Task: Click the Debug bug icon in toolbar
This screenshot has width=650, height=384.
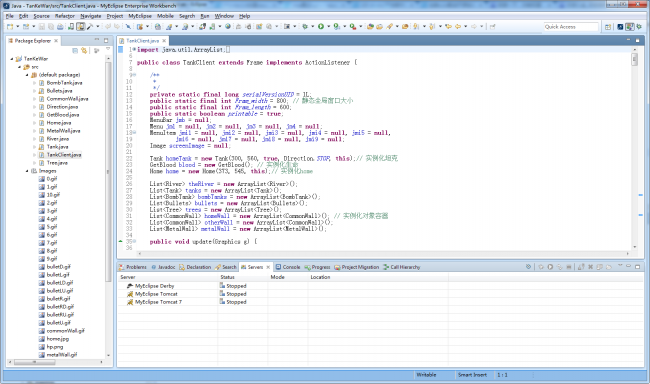Action: pos(305,27)
